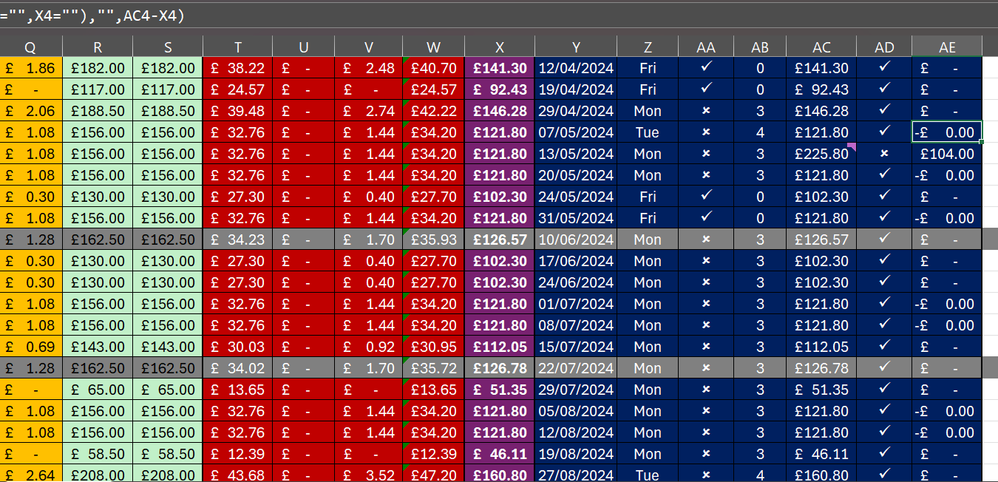Select the £104.00 cell in column AE
Image resolution: width=998 pixels, height=482 pixels.
pos(946,153)
